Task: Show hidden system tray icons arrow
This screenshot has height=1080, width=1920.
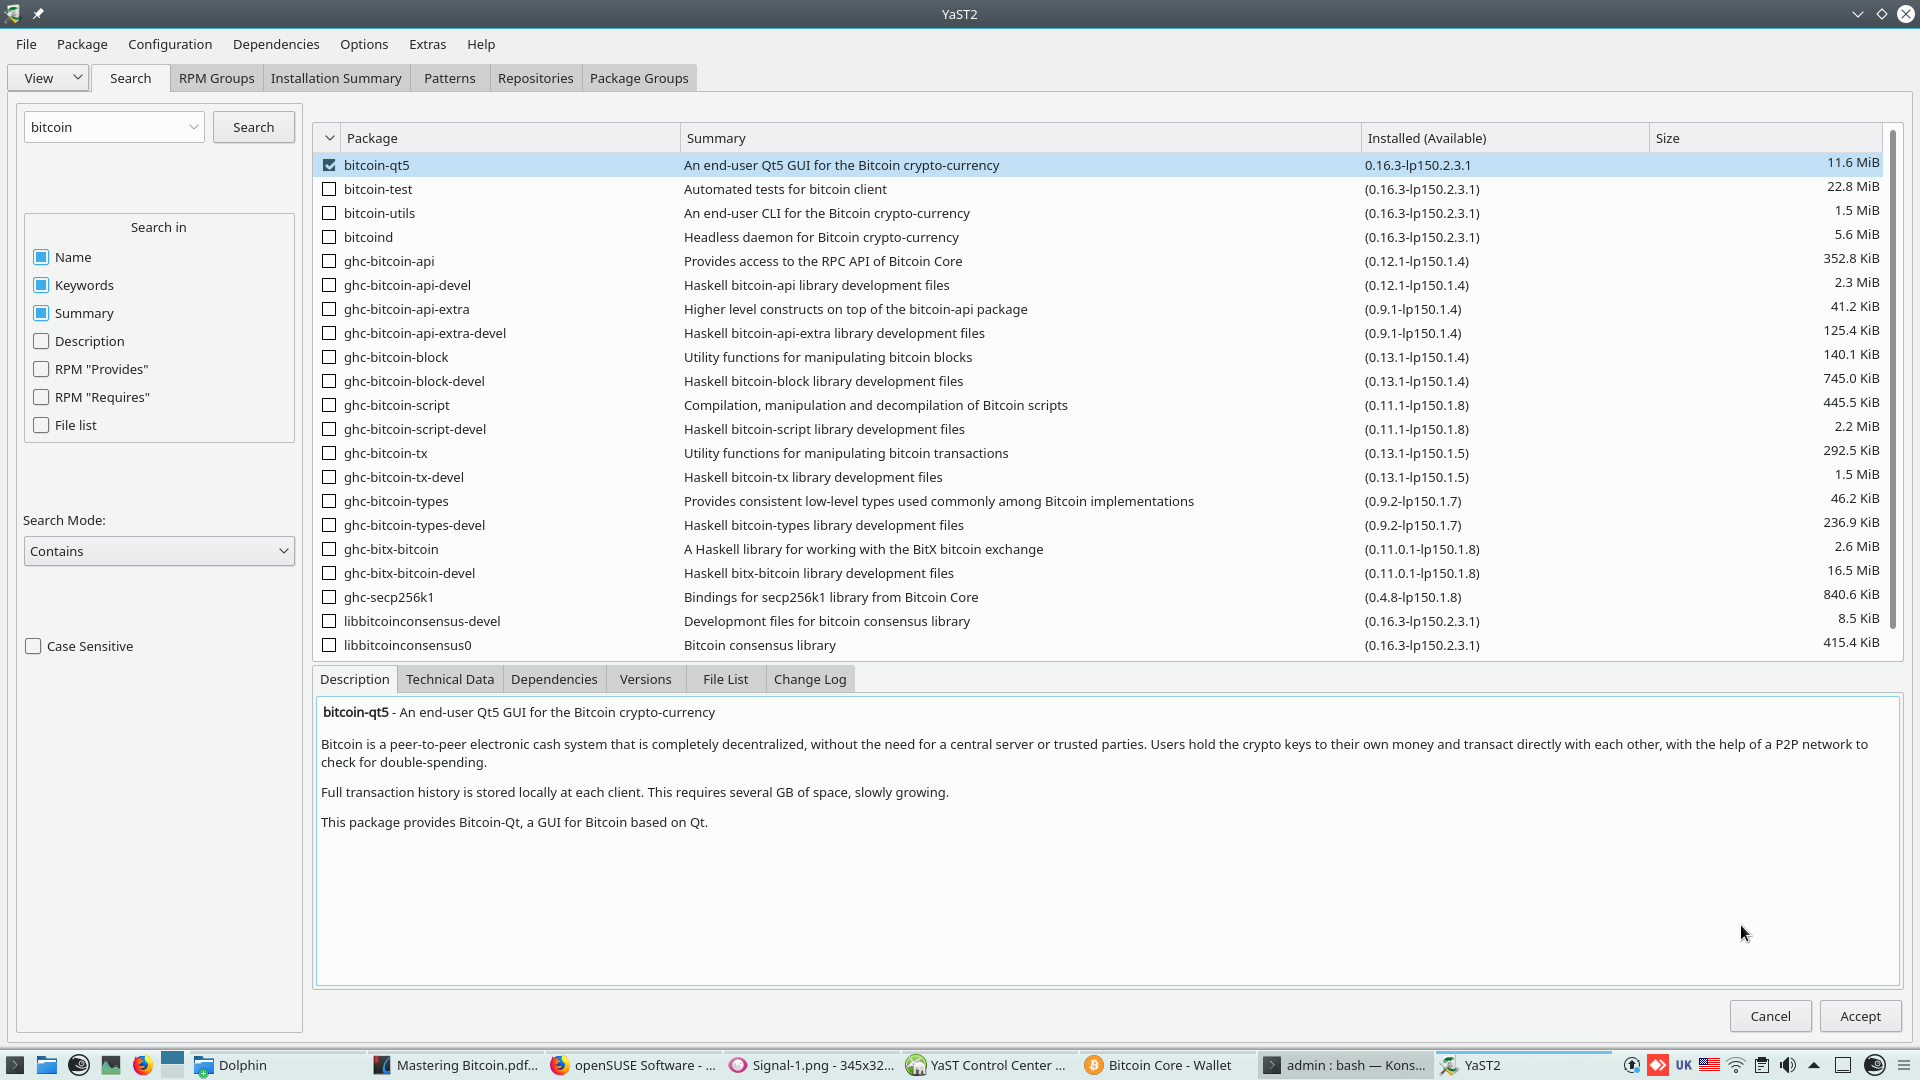Action: pyautogui.click(x=1814, y=1065)
